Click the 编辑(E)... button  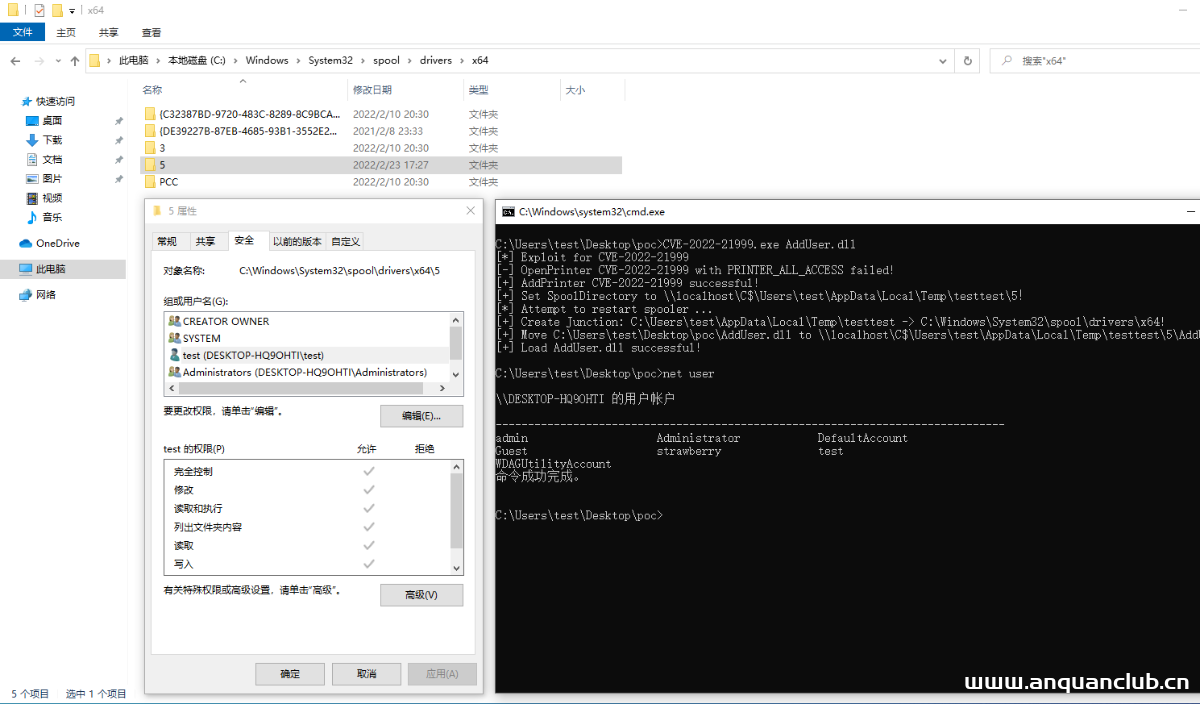coord(421,416)
